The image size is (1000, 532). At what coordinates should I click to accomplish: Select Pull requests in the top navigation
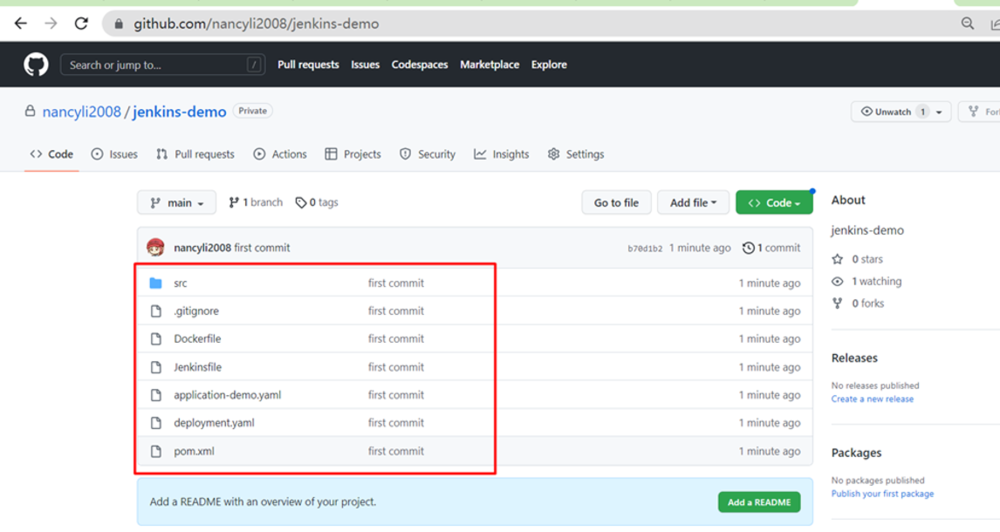click(308, 65)
